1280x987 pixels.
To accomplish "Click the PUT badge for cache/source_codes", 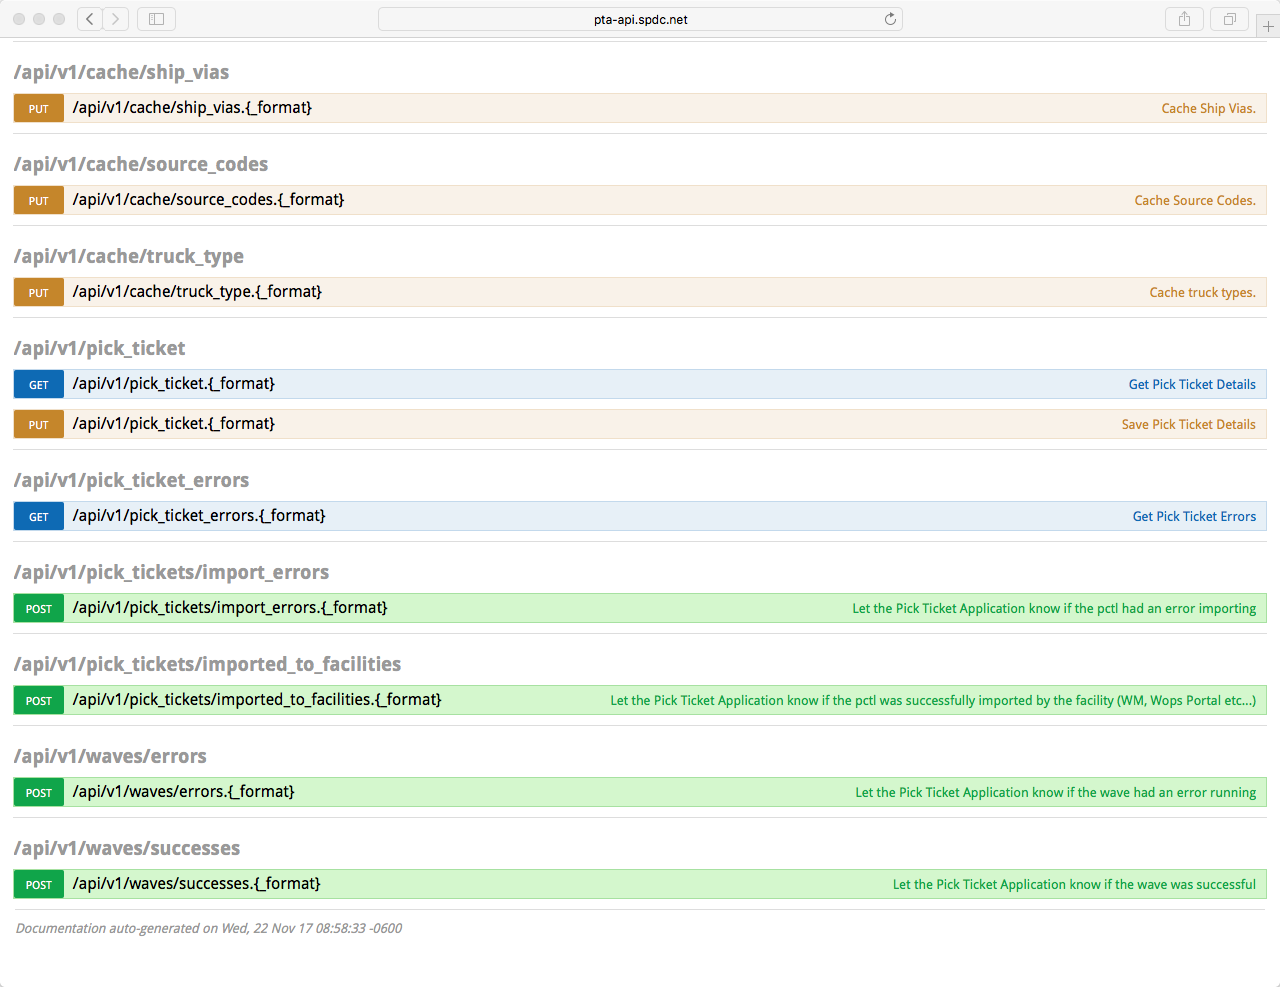I will click(x=39, y=200).
